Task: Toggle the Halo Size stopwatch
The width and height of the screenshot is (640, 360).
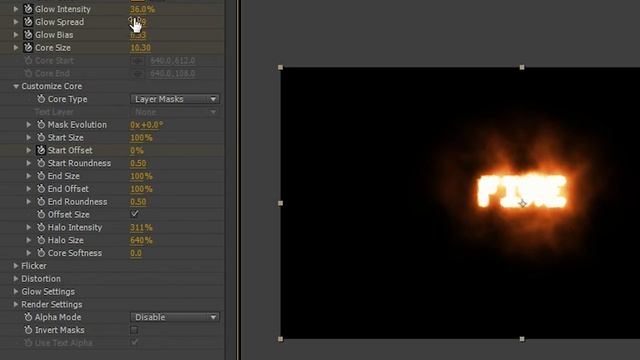Action: 41,240
